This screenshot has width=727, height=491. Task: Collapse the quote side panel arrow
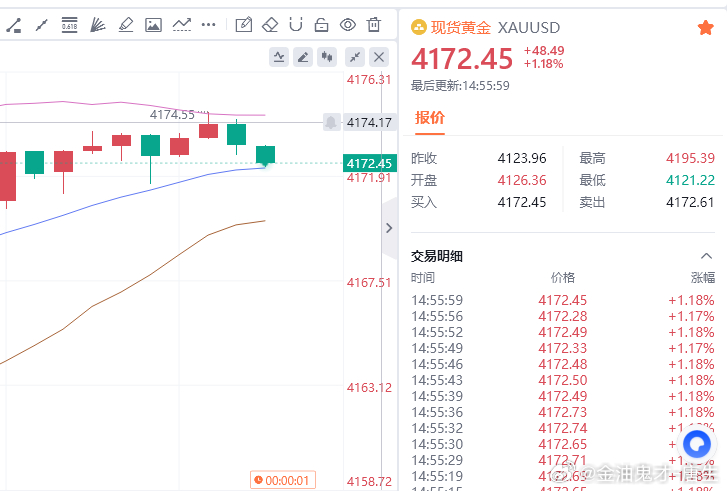389,228
